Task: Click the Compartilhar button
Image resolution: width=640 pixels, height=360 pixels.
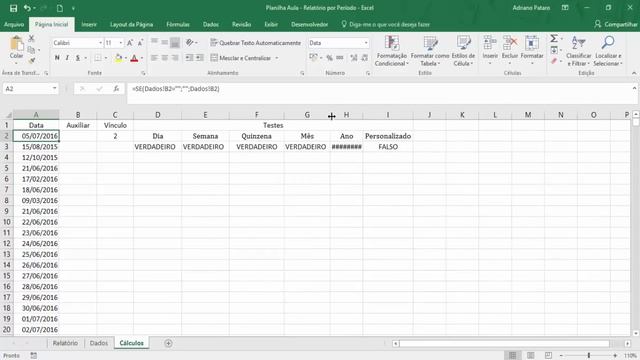Action: [x=616, y=24]
